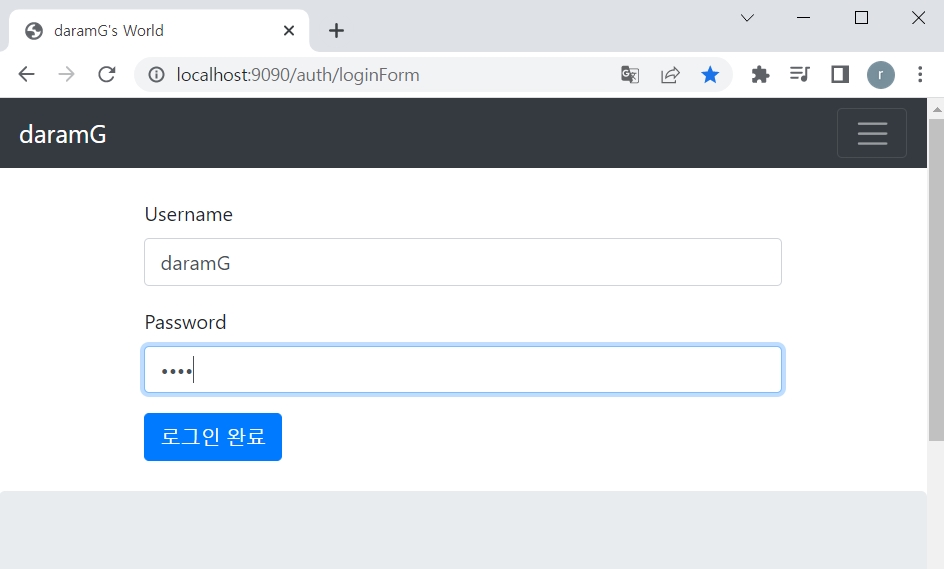Click the page vertical scrollbar thumb
The width and height of the screenshot is (944, 569).
pyautogui.click(x=936, y=279)
